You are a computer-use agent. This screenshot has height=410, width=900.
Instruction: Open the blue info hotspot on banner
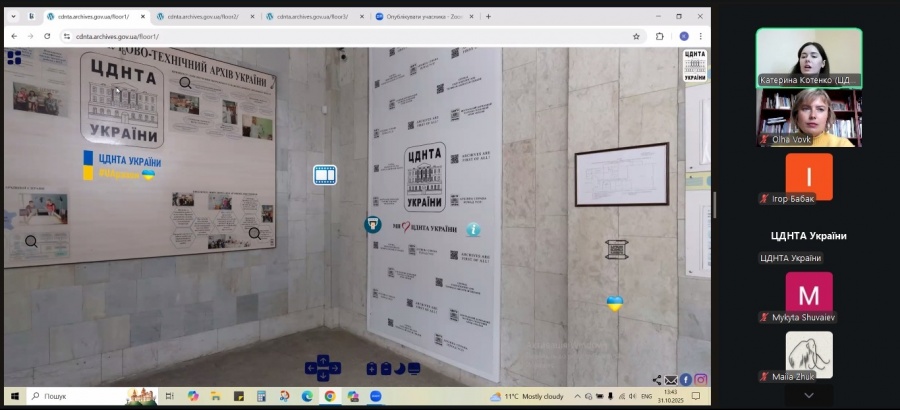coord(473,229)
